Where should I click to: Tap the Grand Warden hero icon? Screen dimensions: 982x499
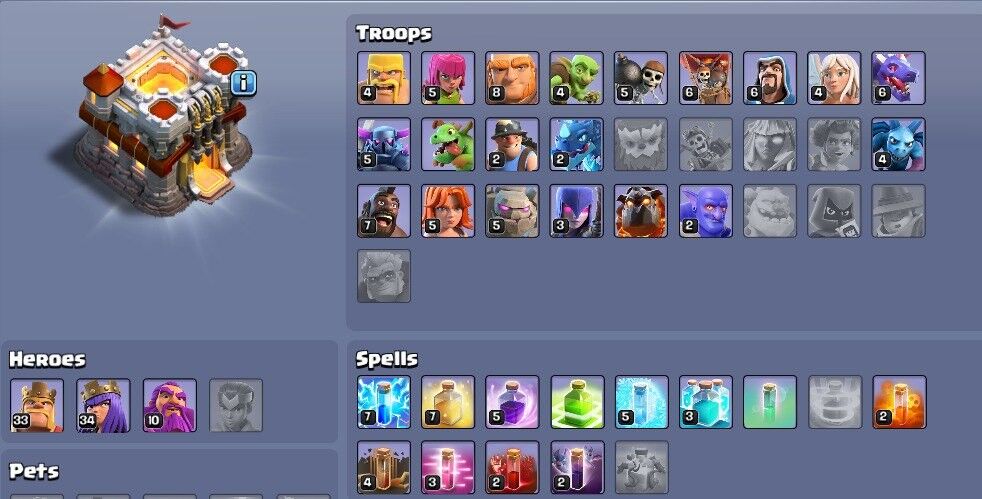click(170, 405)
